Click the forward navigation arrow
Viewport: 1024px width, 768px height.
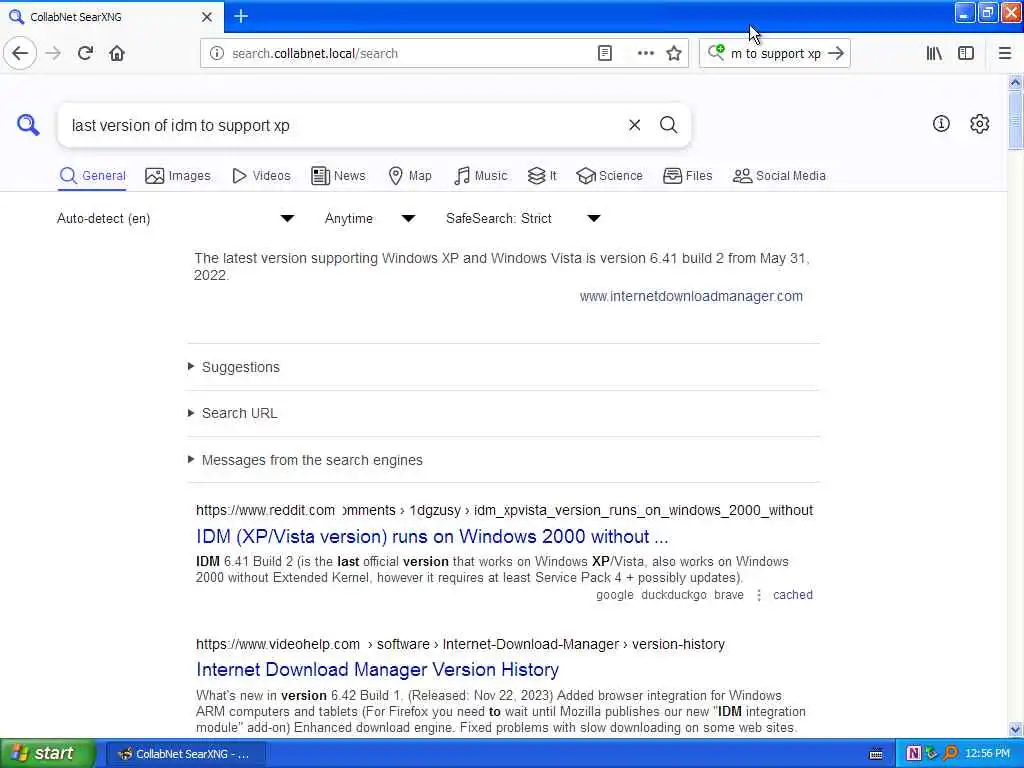[54, 54]
